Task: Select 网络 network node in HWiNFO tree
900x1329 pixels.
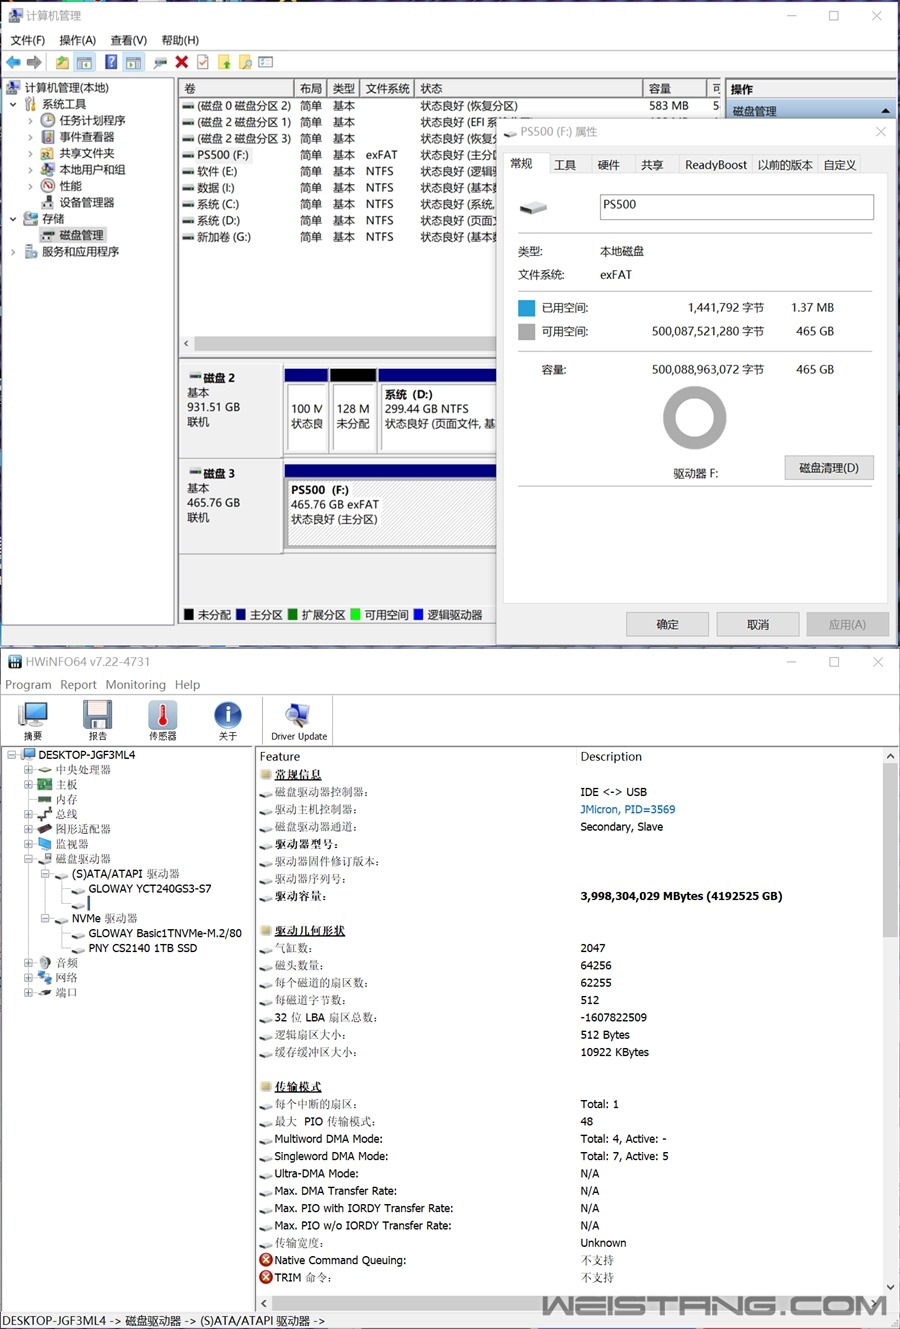Action: (x=66, y=978)
